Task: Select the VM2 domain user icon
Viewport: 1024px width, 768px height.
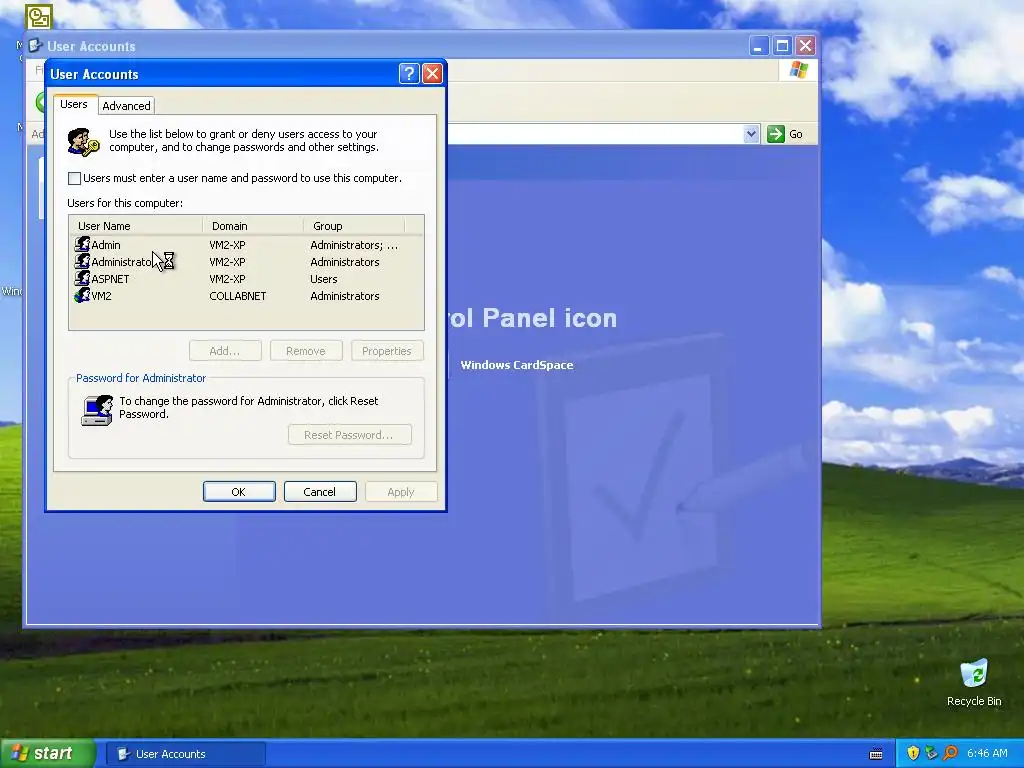Action: coord(82,295)
